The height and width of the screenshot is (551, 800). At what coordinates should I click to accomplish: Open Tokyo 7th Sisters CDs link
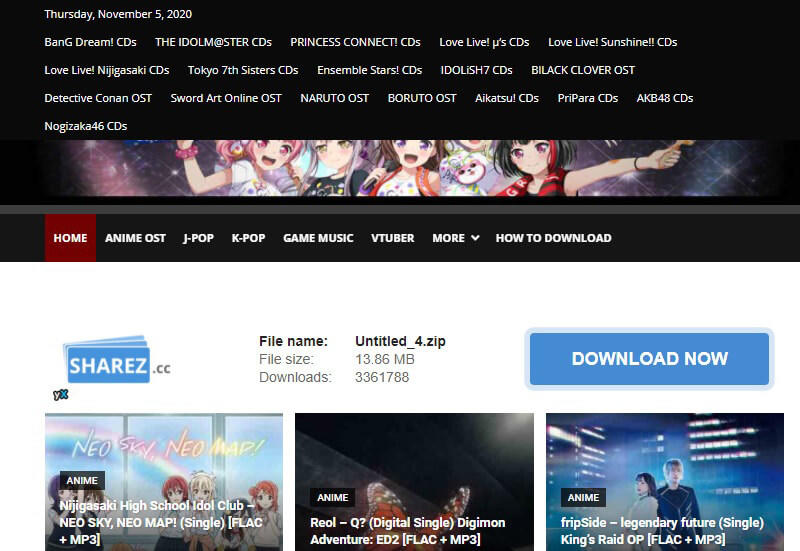[x=243, y=70]
